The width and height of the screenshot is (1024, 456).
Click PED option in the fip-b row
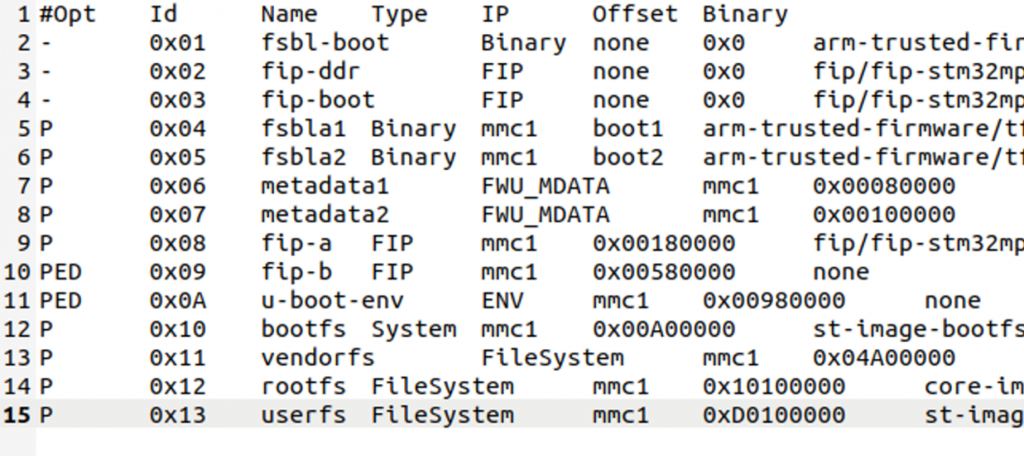point(61,272)
